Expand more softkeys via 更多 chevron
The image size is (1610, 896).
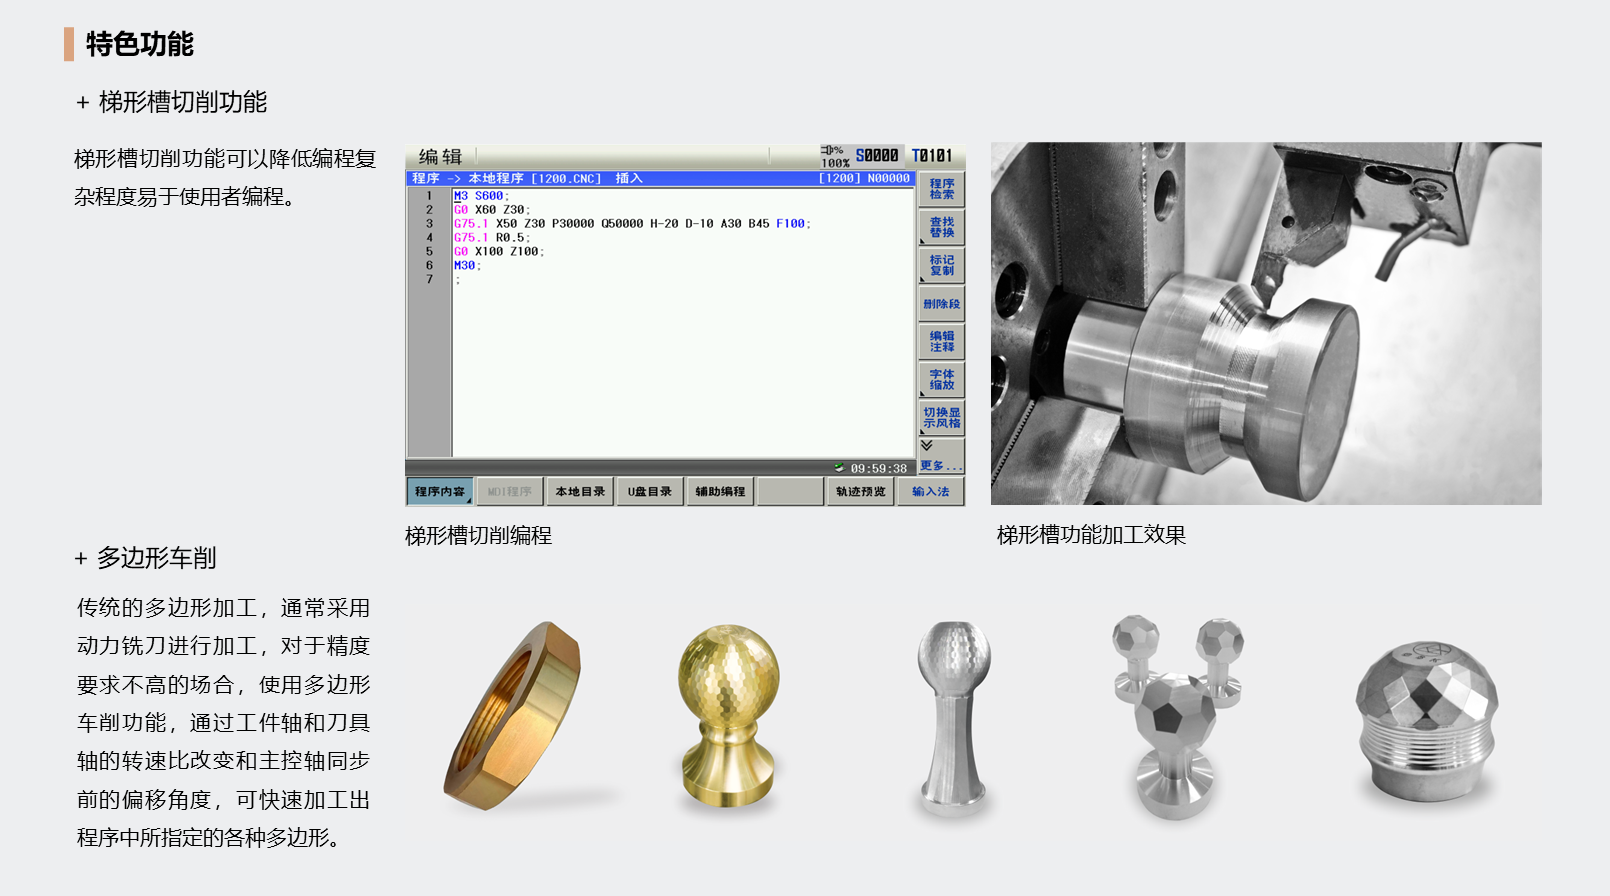939,456
